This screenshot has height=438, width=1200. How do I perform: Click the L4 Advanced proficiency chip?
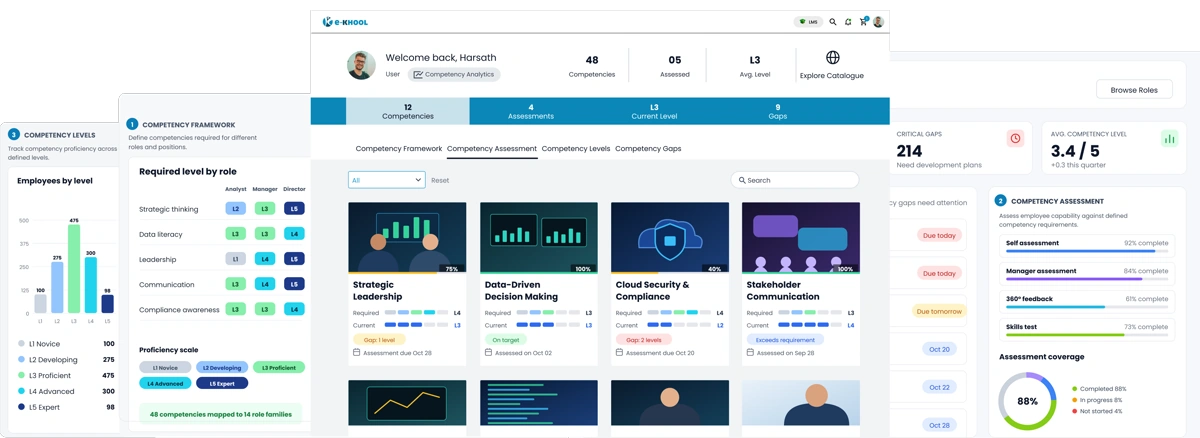pyautogui.click(x=165, y=383)
